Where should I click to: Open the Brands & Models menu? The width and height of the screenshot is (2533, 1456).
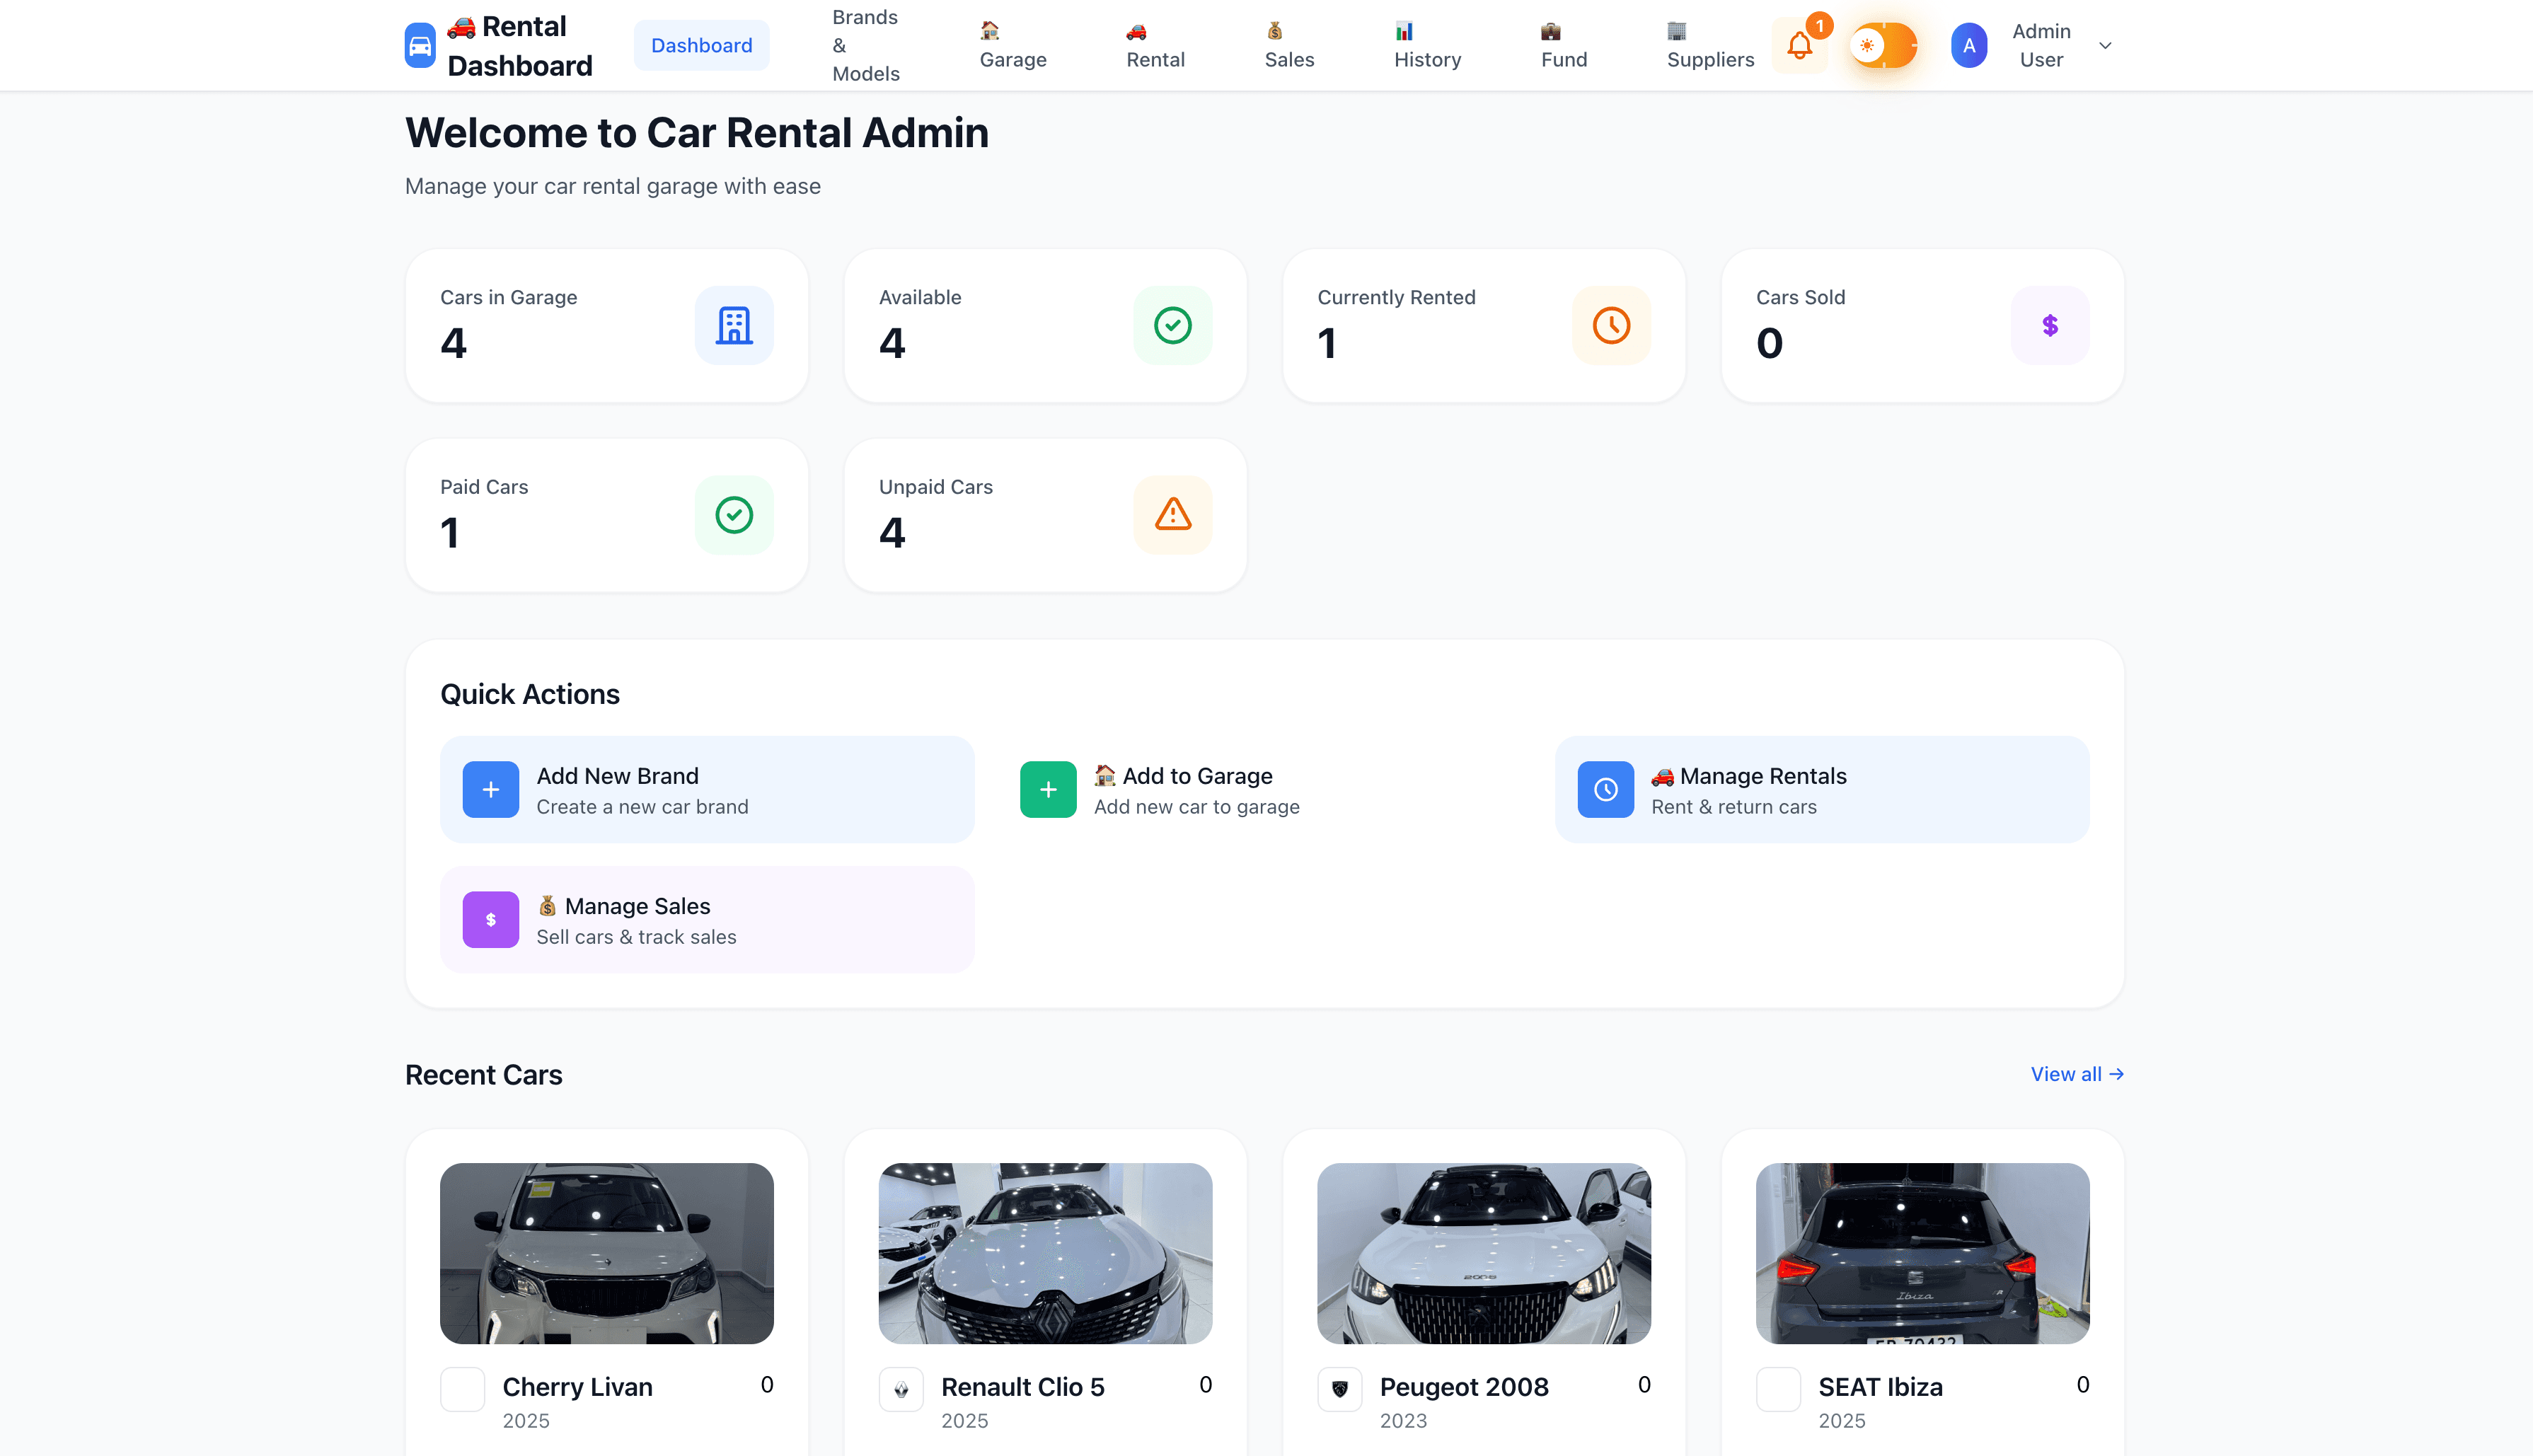pyautogui.click(x=866, y=45)
